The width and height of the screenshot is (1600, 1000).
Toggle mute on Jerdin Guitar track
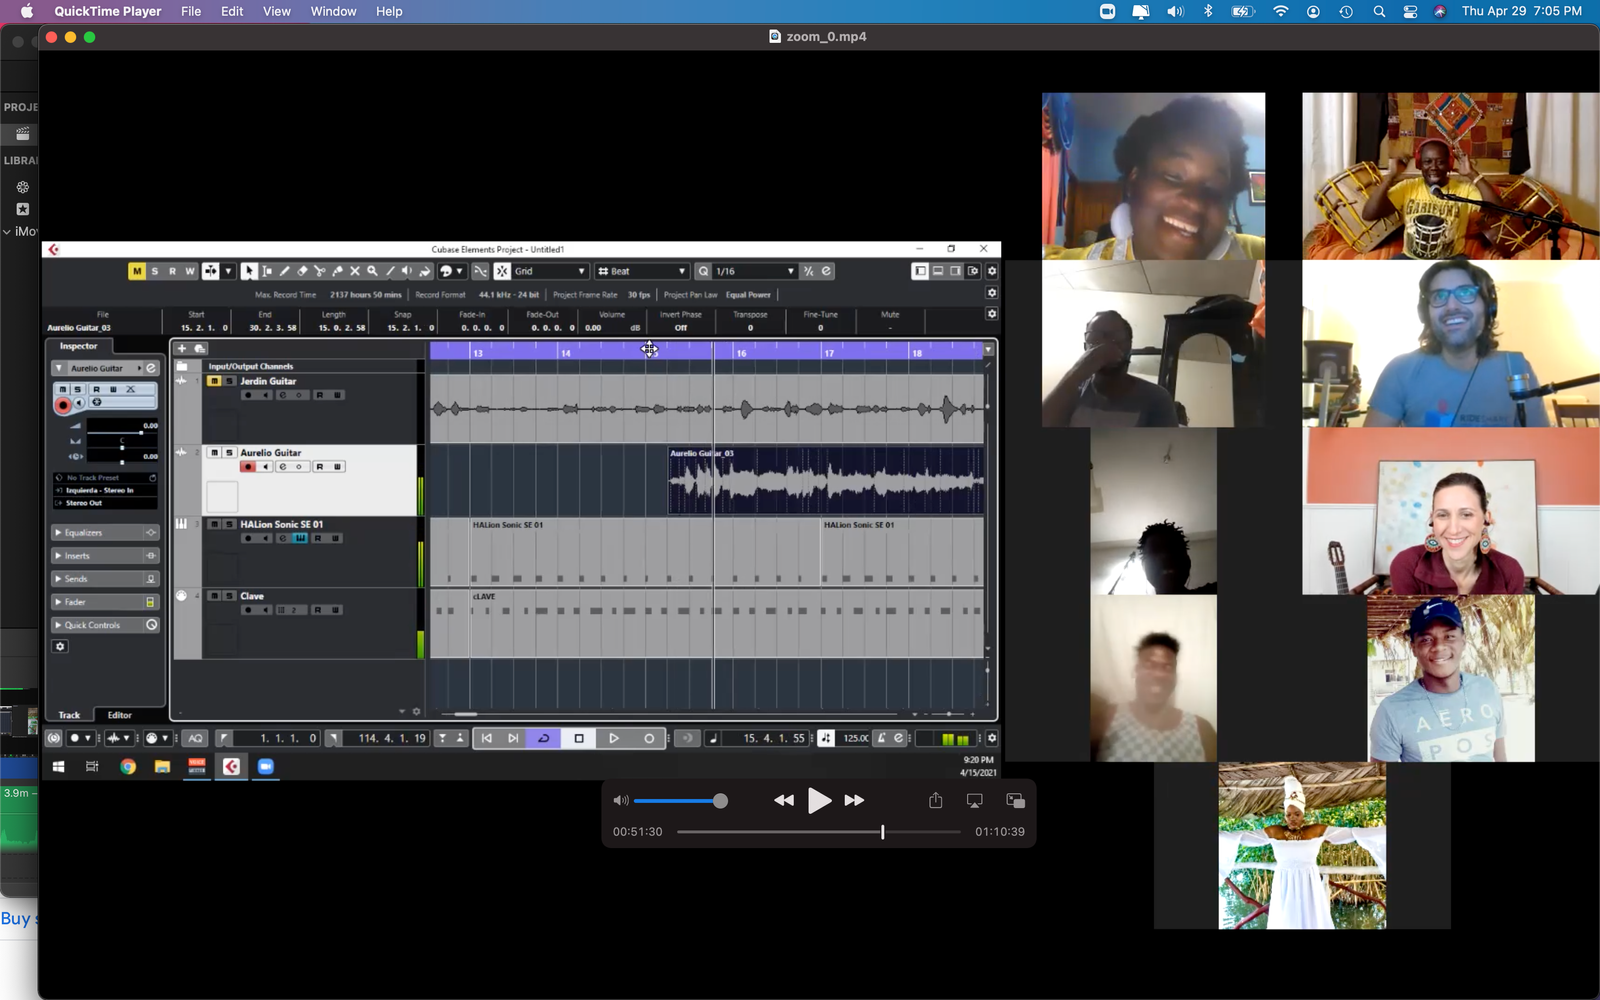click(x=214, y=381)
